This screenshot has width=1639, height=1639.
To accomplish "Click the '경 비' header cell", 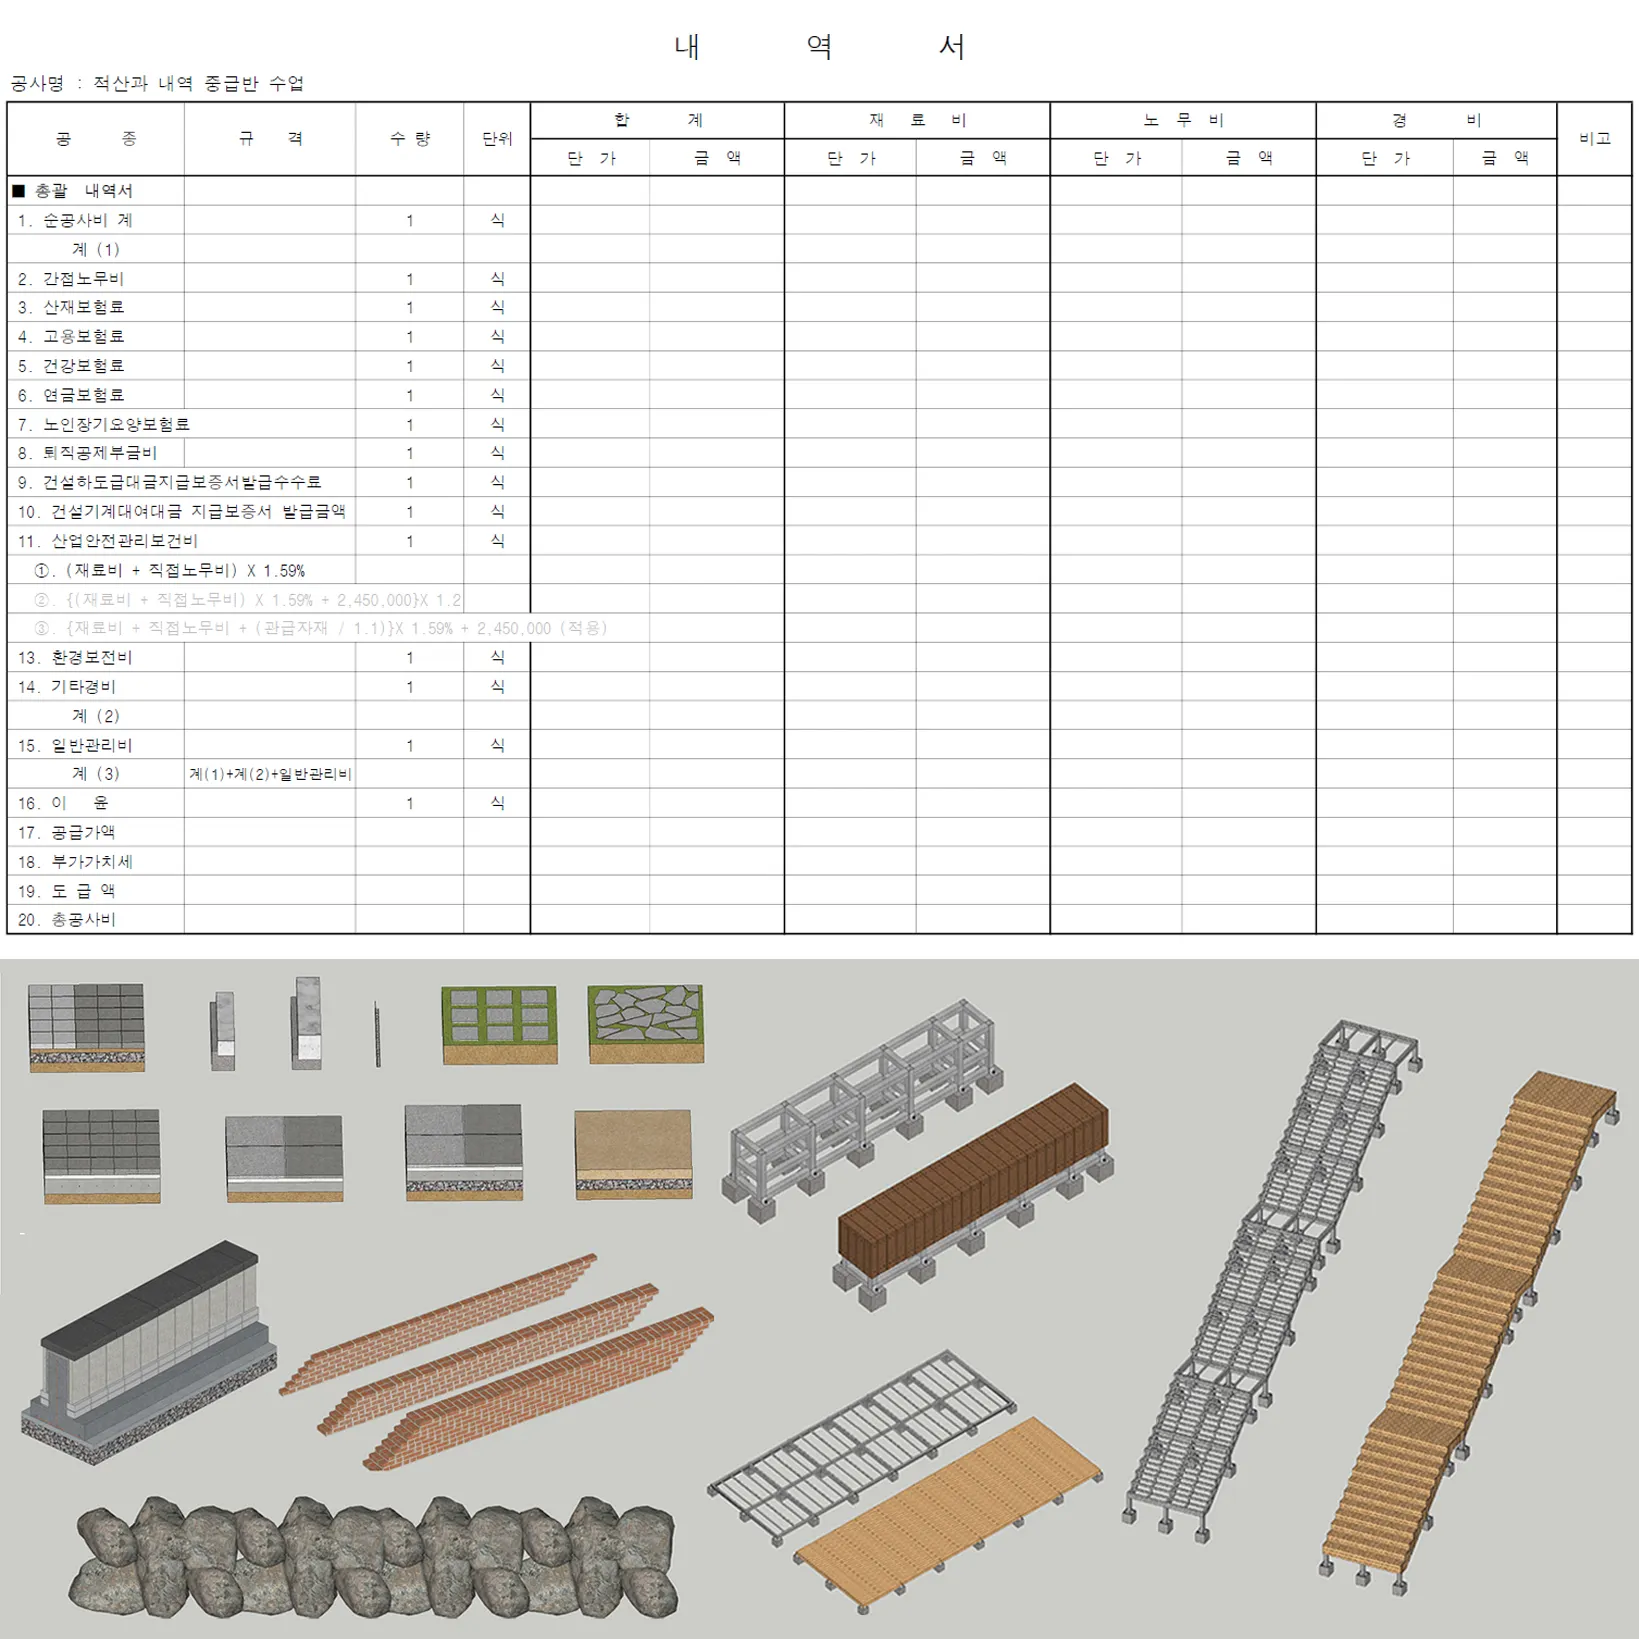I will point(1436,121).
